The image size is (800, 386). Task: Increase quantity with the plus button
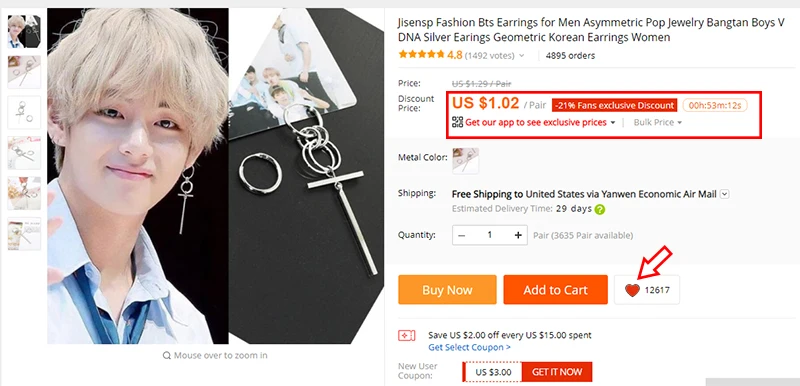(x=518, y=235)
